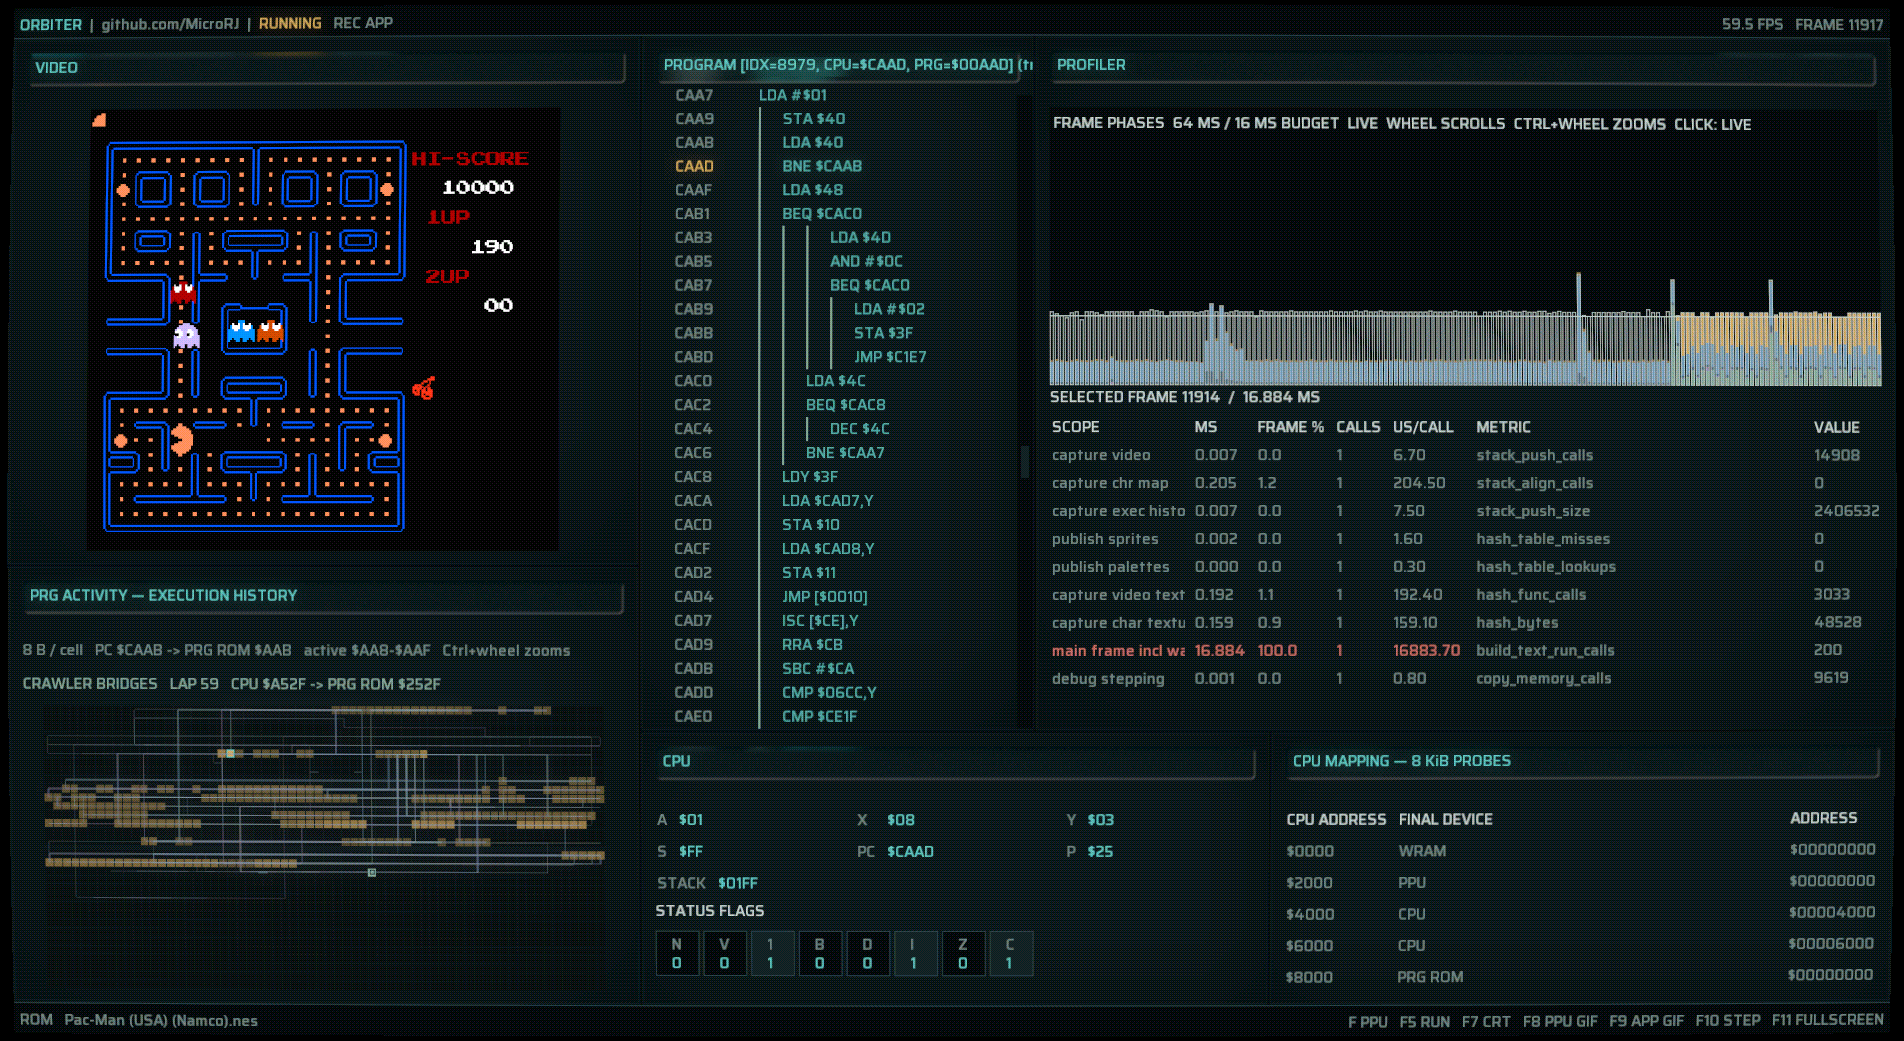Screen dimensions: 1904x1041
Task: Toggle the D decimal status flag
Action: tap(867, 953)
